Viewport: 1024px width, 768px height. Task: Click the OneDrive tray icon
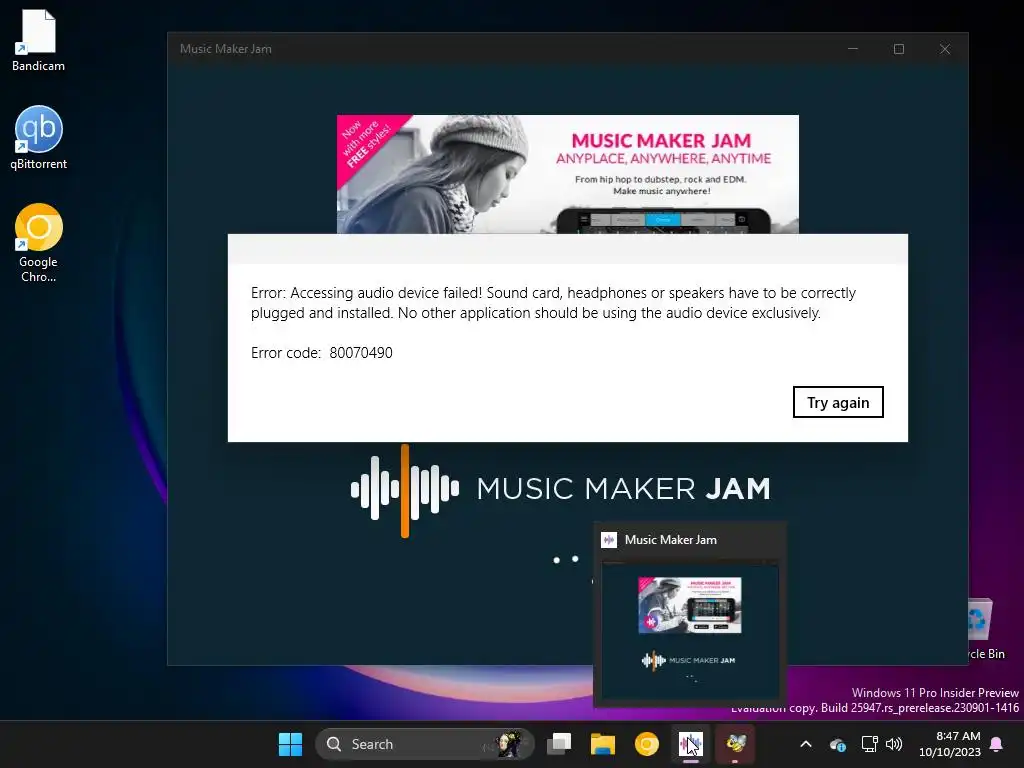[x=838, y=744]
